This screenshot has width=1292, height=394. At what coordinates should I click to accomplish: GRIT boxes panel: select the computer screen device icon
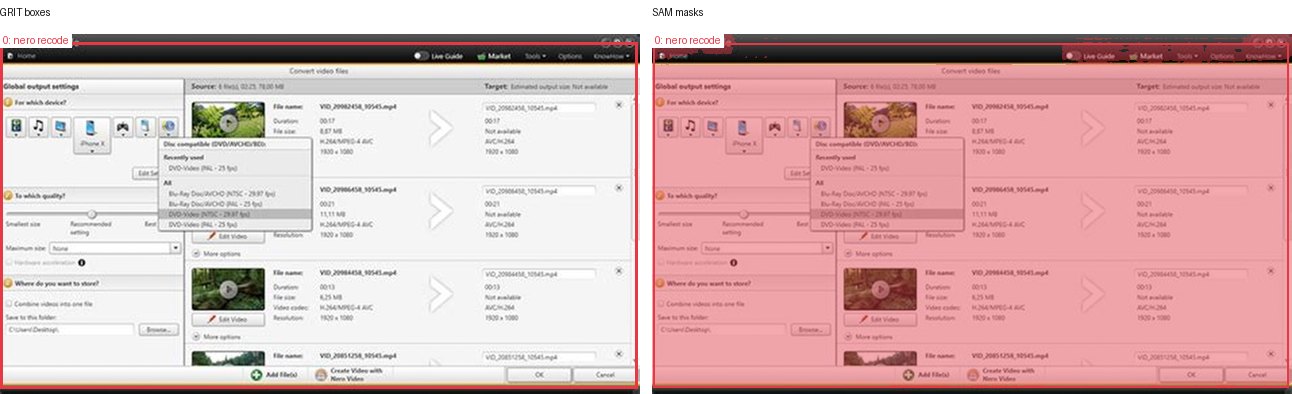tap(62, 126)
